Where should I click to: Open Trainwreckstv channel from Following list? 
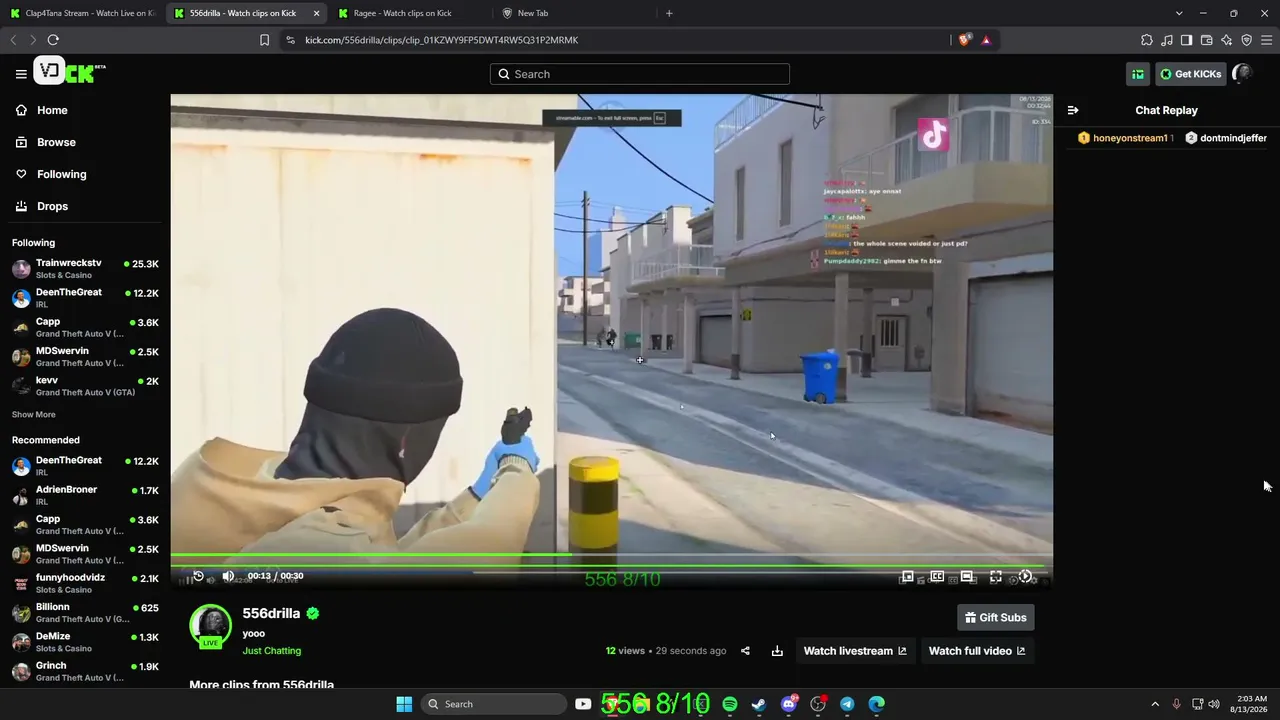click(85, 269)
